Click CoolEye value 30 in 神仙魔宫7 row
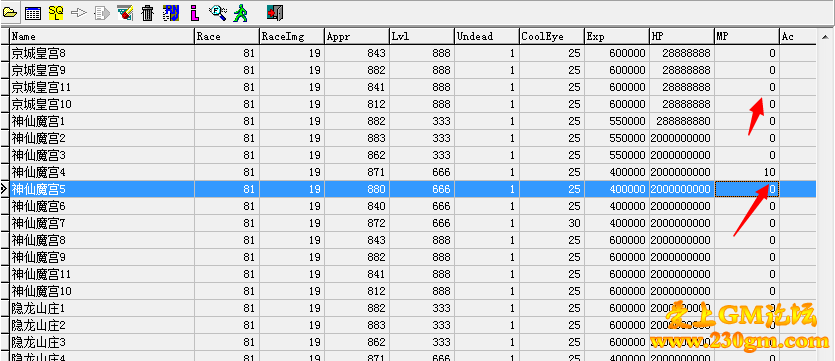 [x=552, y=223]
